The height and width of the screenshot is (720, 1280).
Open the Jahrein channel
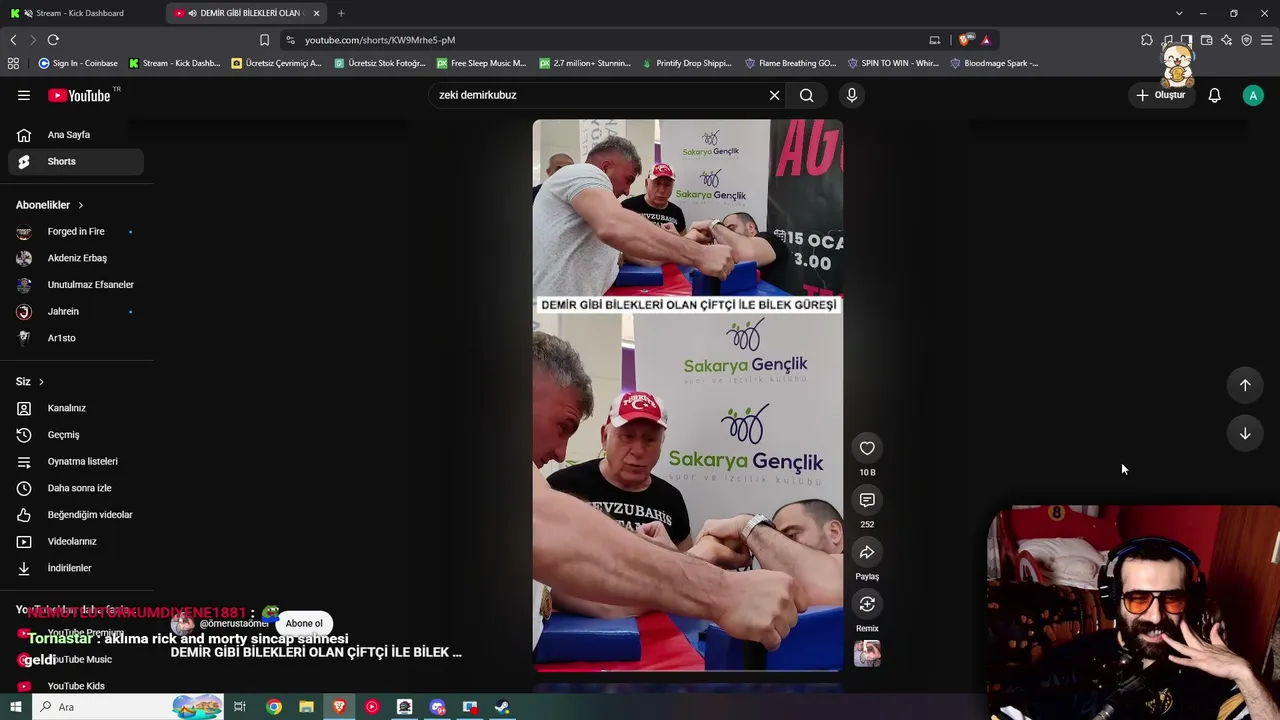point(76,311)
